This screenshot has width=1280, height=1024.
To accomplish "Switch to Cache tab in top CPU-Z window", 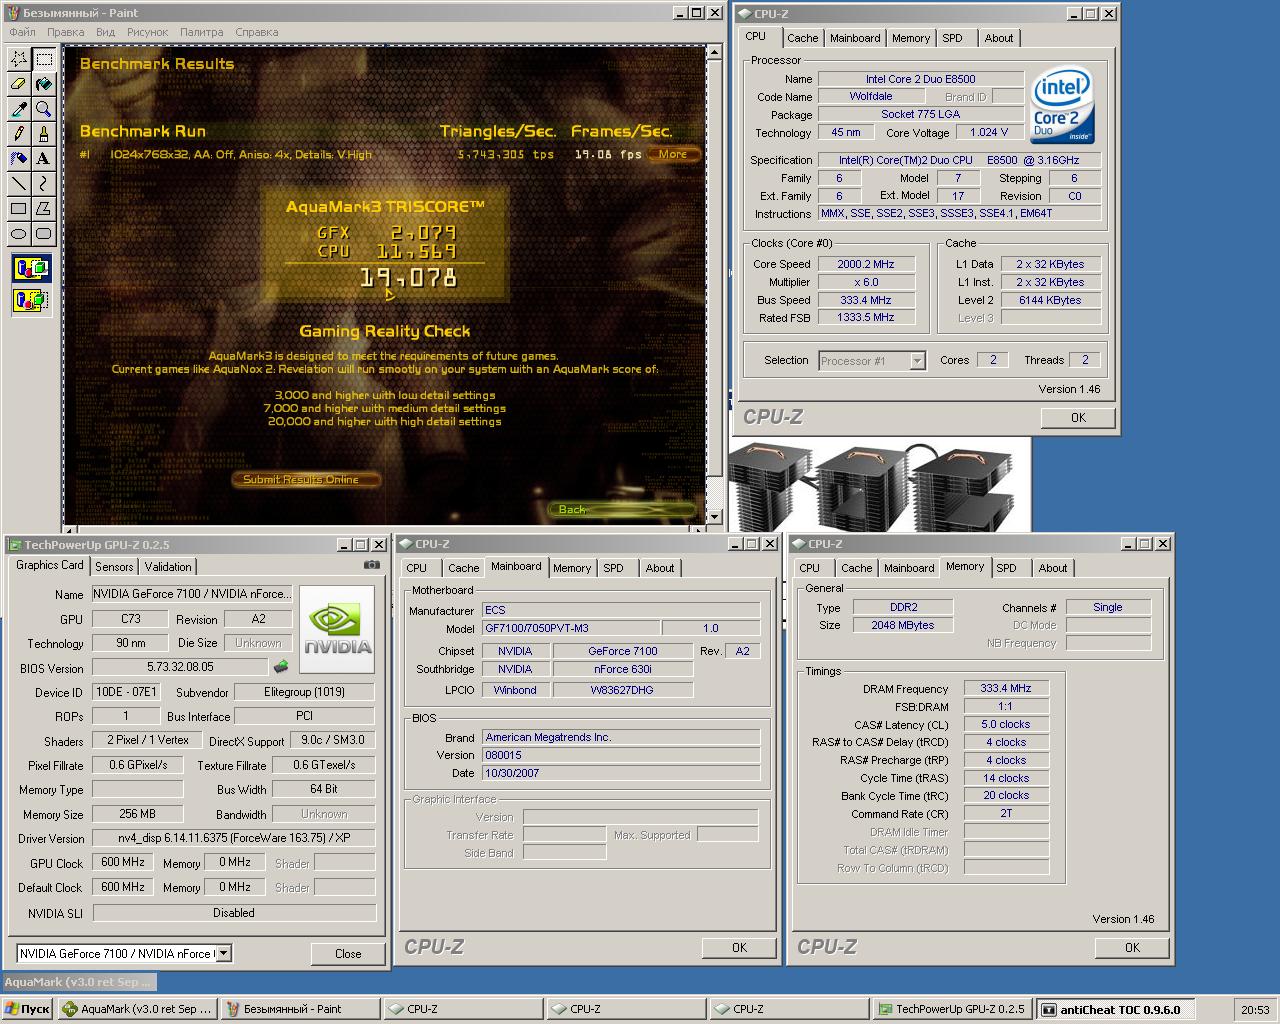I will 802,38.
